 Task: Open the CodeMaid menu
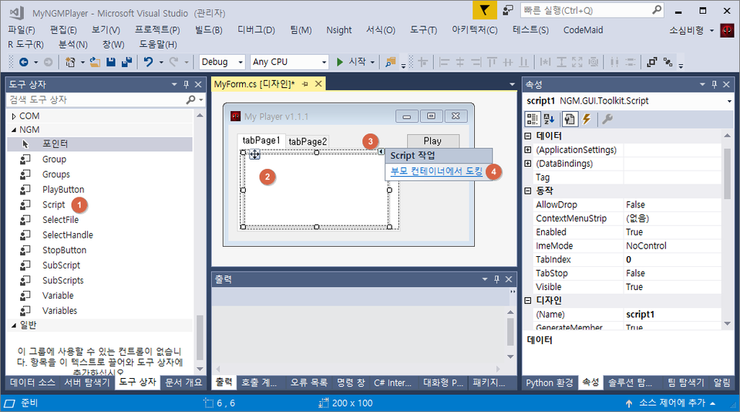[583, 30]
